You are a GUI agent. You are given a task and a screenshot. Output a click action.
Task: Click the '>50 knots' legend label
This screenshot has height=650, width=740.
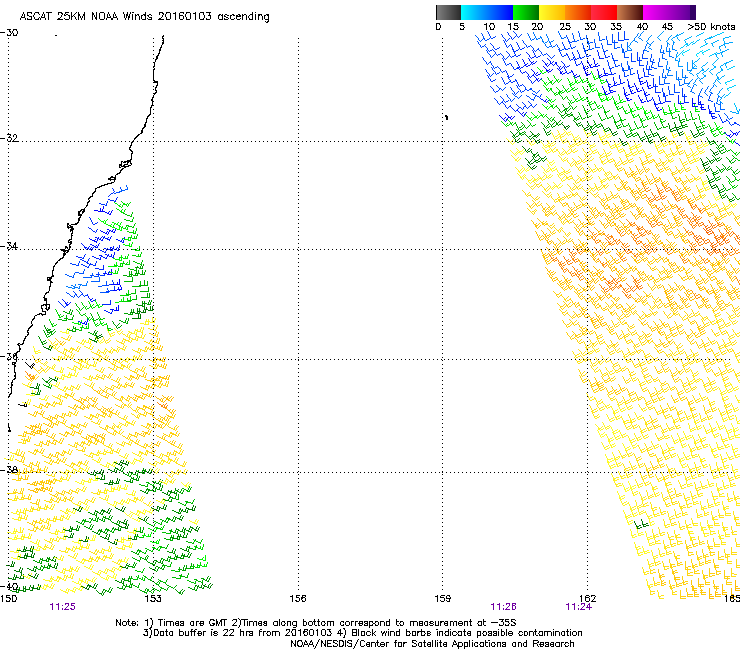[x=712, y=27]
